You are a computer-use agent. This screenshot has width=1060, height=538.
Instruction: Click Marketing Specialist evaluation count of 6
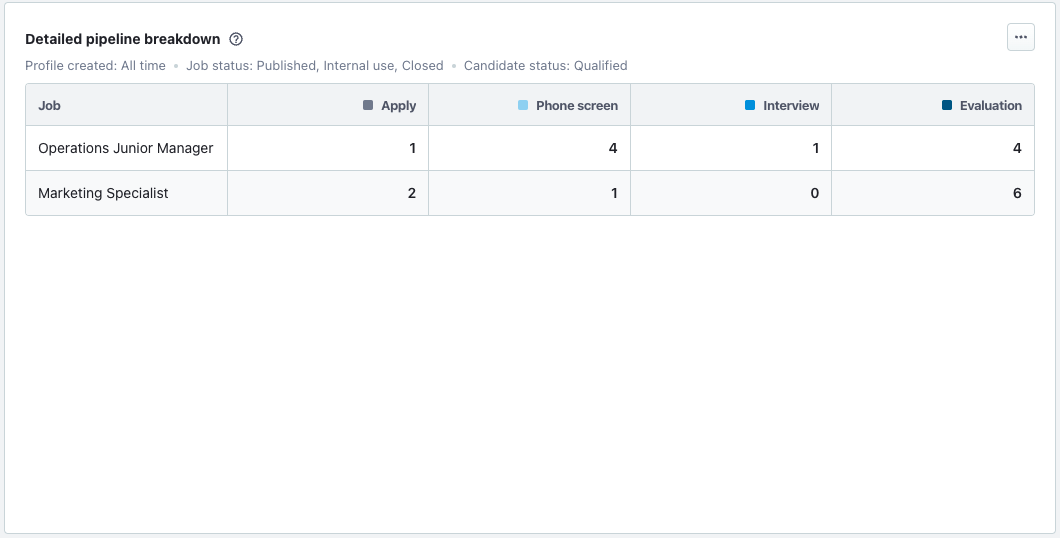point(1017,193)
